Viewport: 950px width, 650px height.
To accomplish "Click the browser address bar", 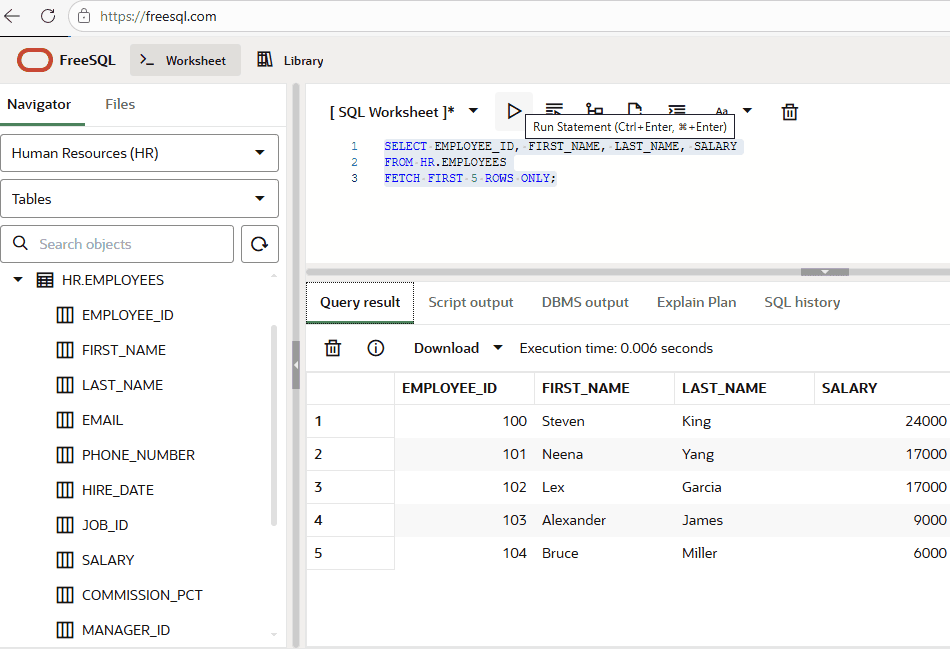I will (200, 16).
